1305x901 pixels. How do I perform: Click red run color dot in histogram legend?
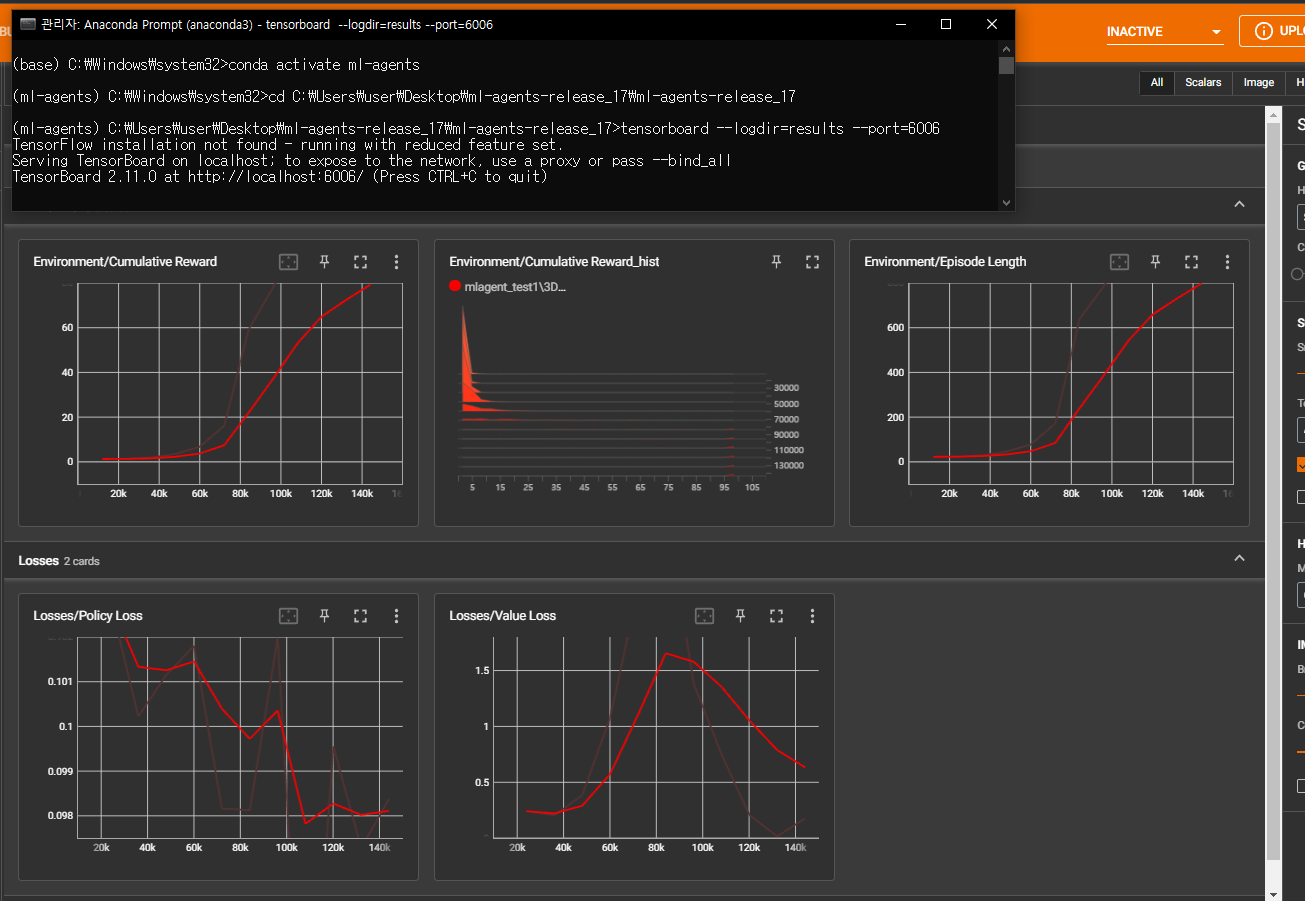point(455,286)
